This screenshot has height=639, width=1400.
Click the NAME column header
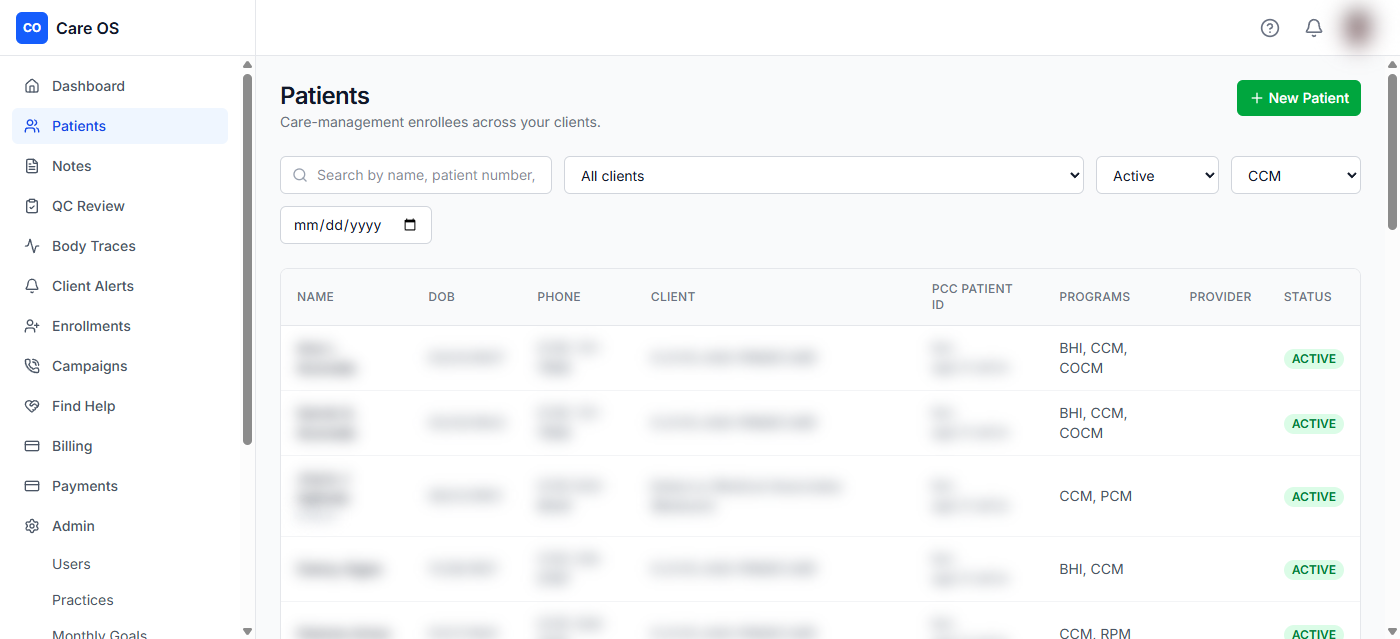pos(315,297)
